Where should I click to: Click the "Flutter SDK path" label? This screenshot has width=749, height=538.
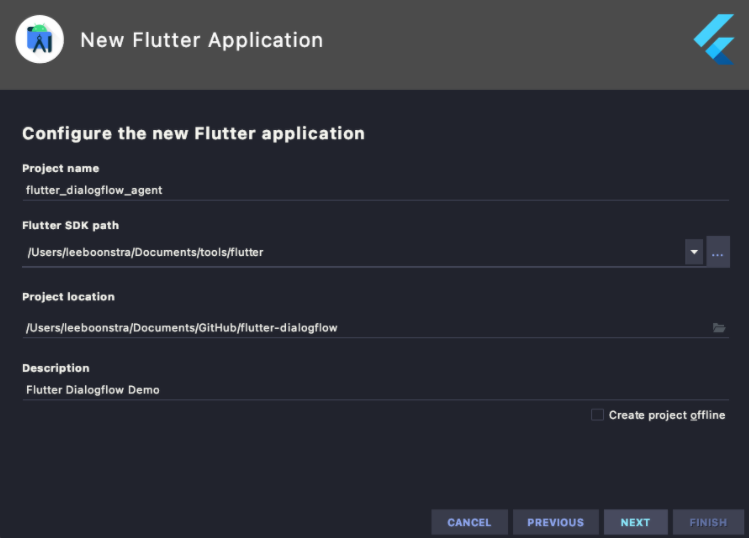(x=70, y=225)
